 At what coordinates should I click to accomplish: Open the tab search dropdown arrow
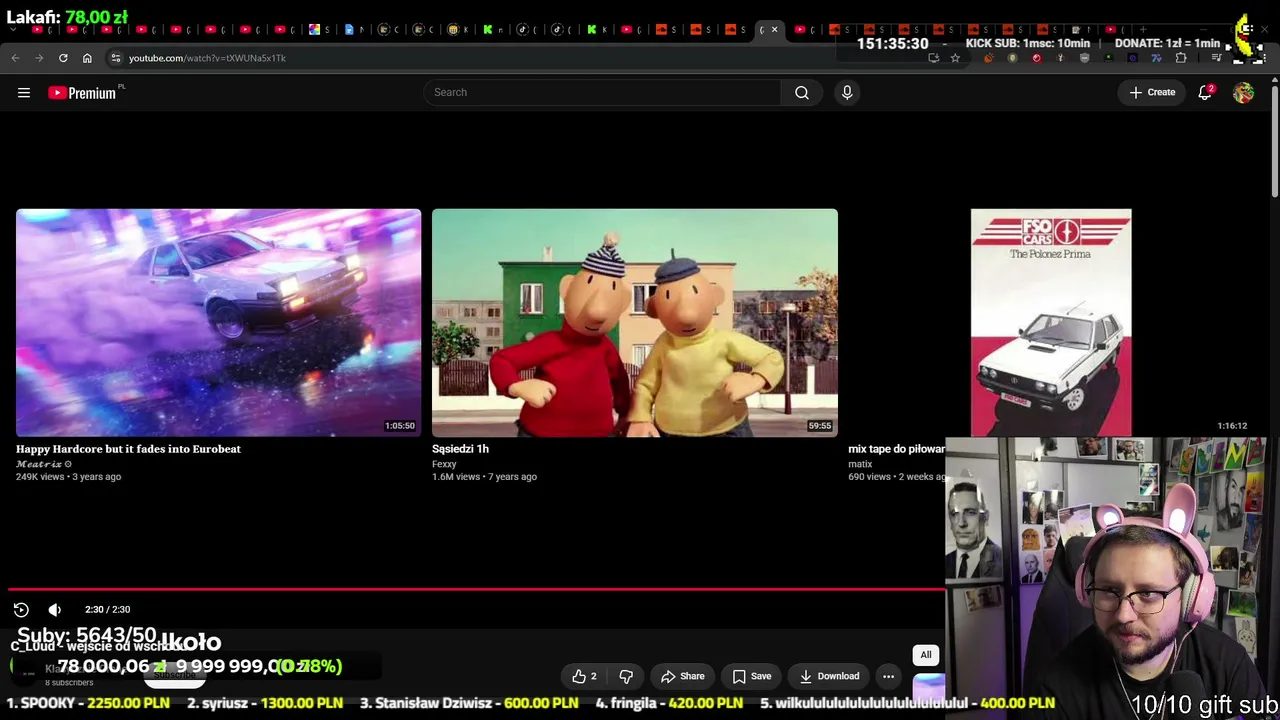pyautogui.click(x=15, y=29)
